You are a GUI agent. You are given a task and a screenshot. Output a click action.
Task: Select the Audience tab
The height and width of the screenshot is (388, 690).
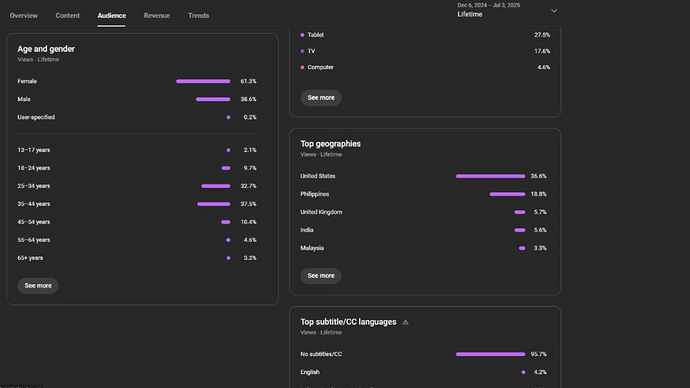(x=111, y=15)
